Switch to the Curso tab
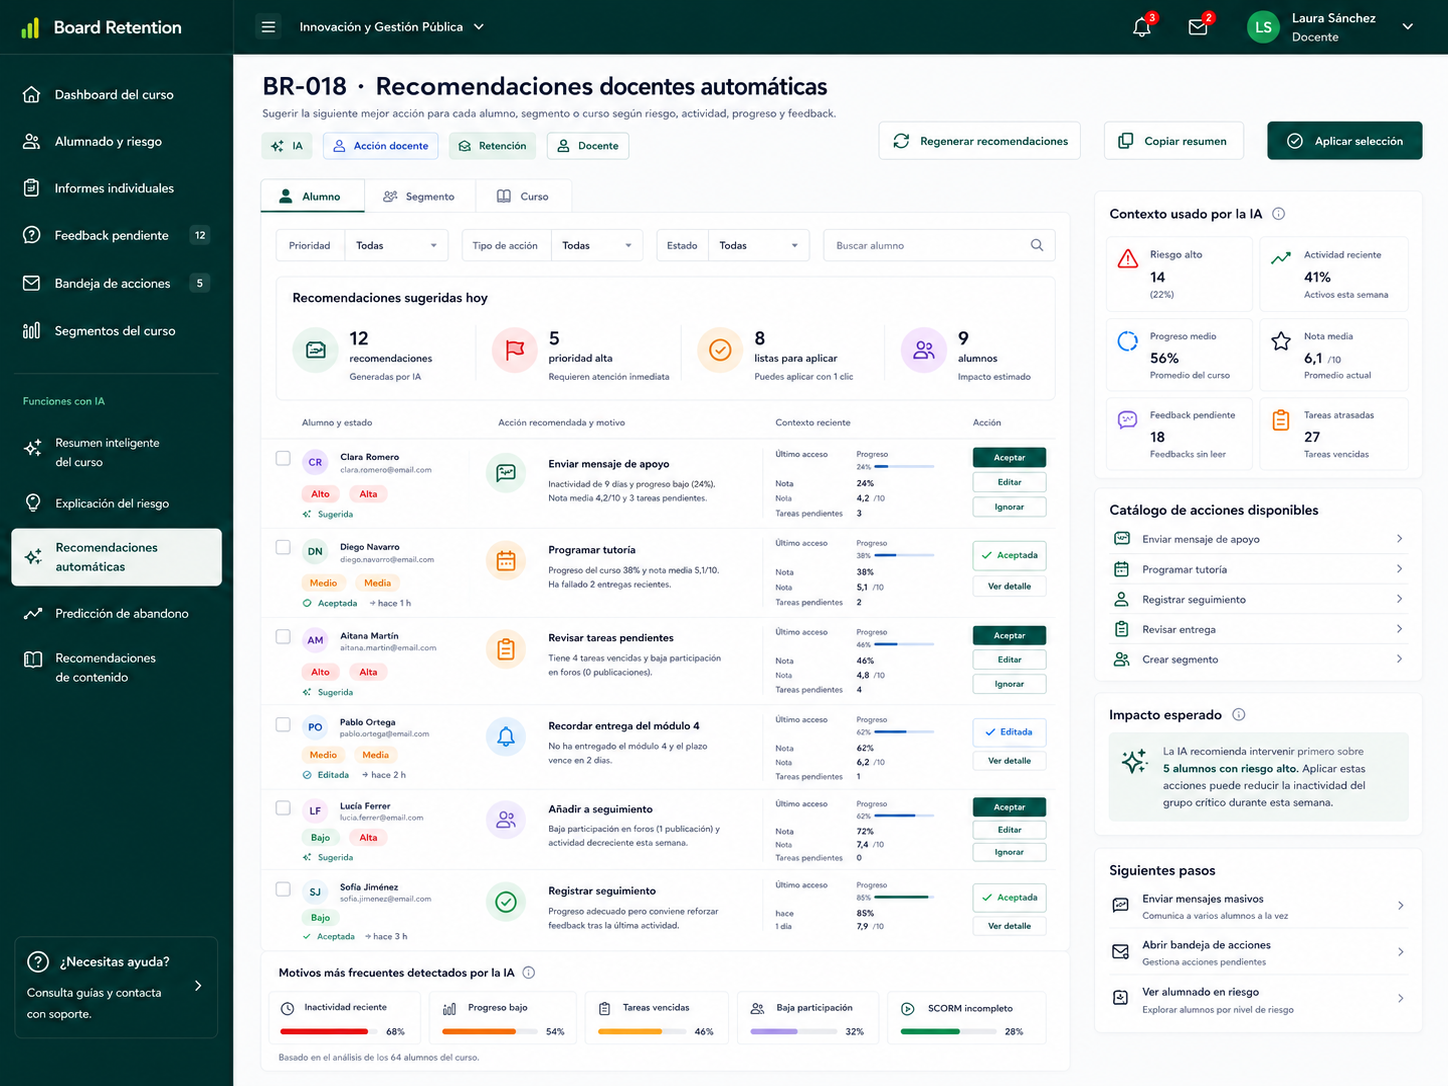 click(523, 196)
